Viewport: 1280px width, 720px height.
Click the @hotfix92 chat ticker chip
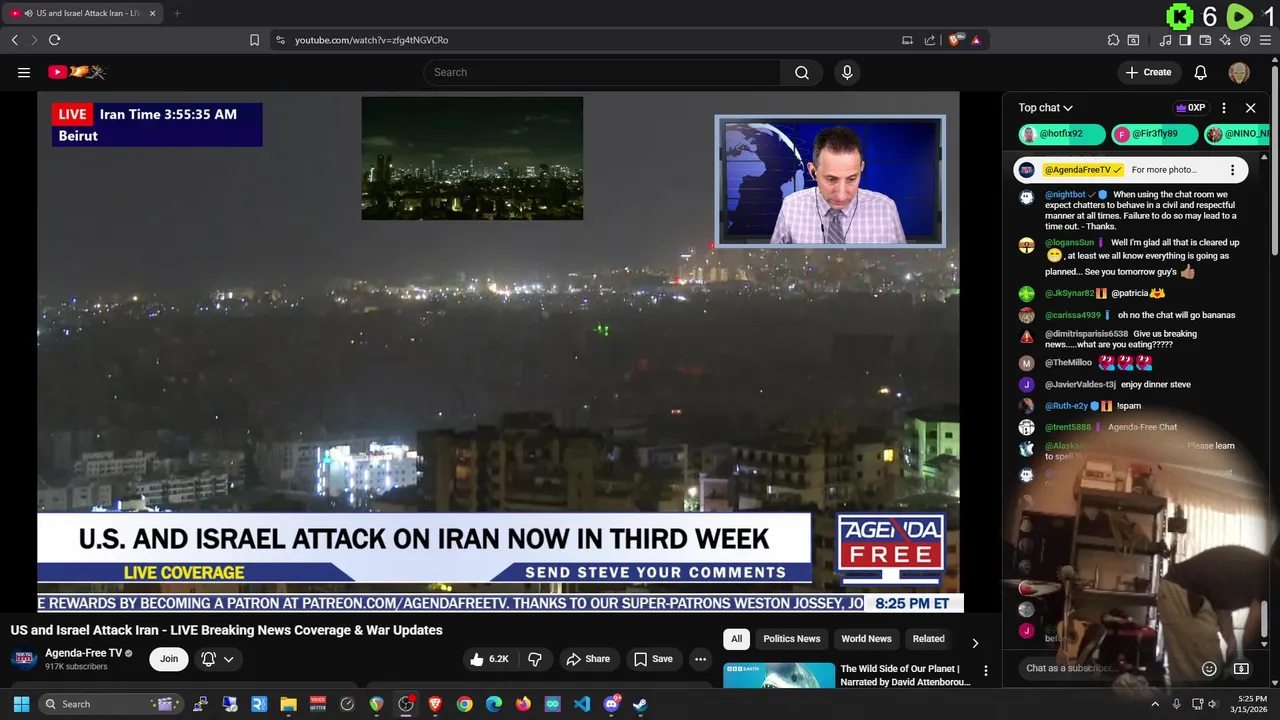(x=1062, y=134)
